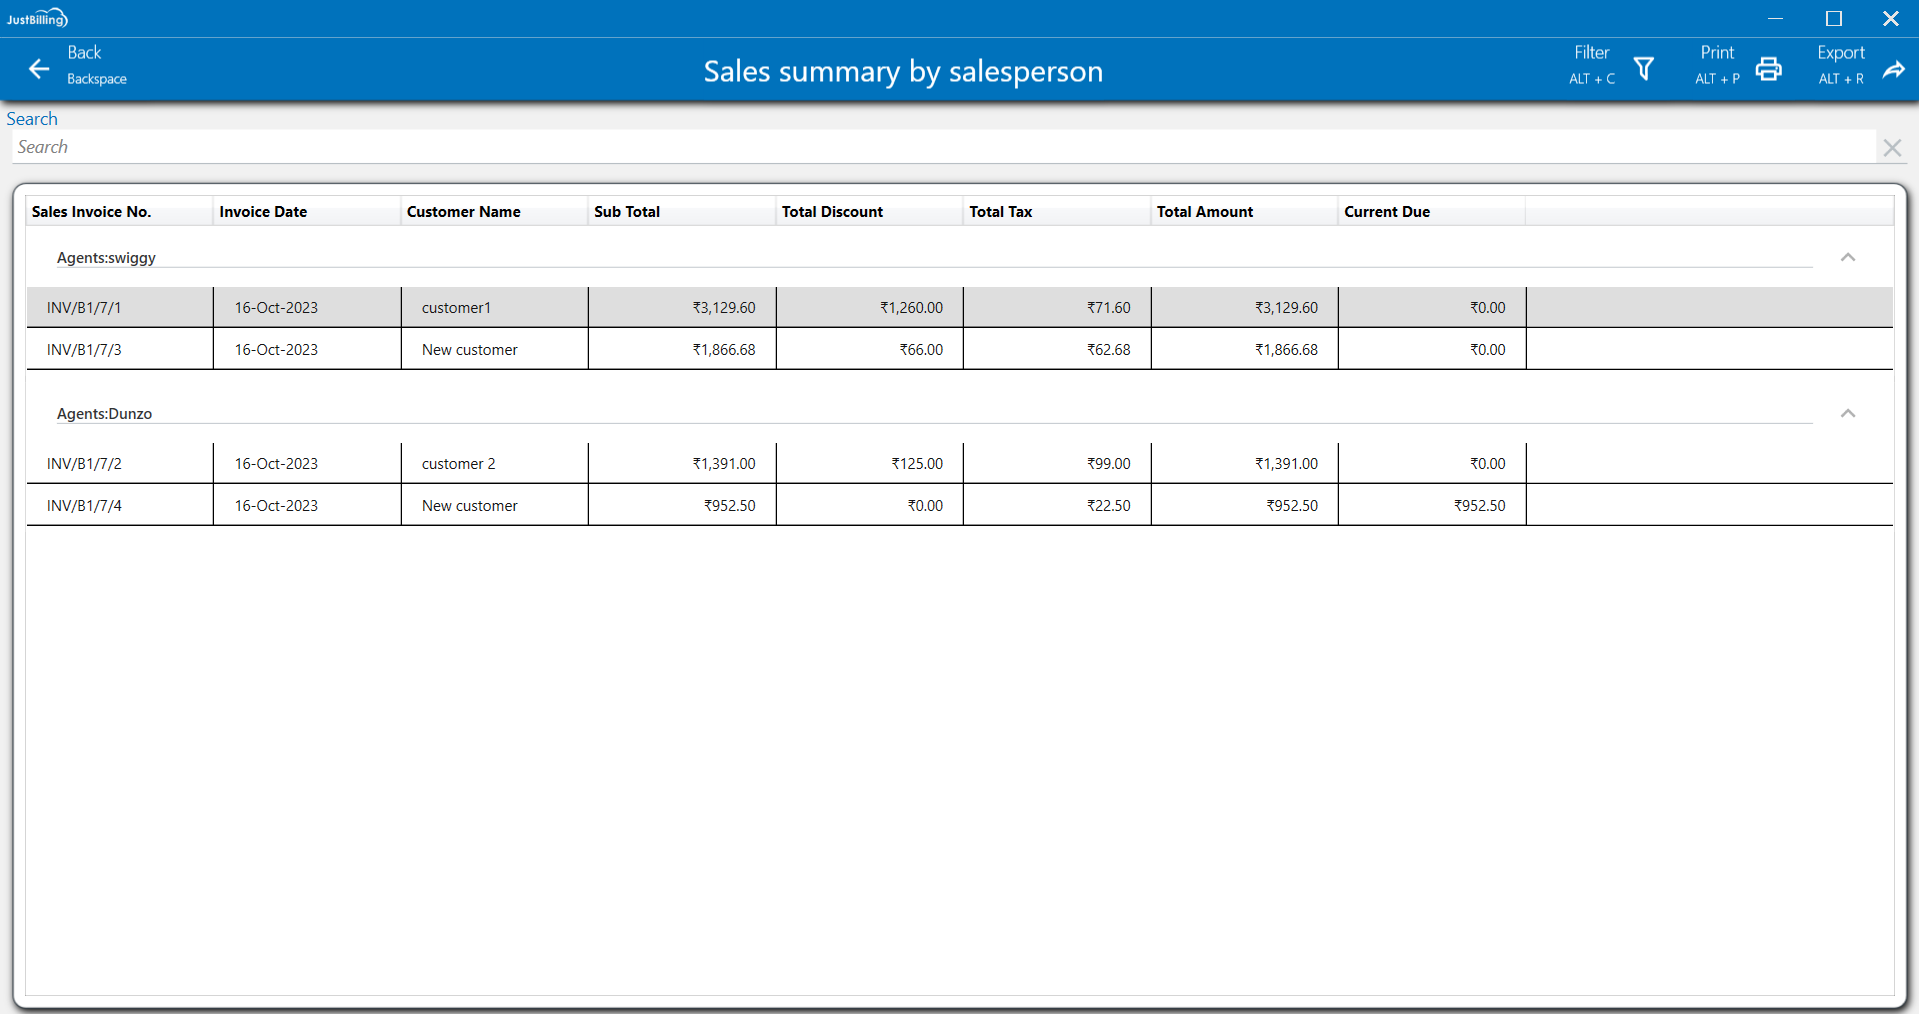Click the Total Discount column header
The image size is (1919, 1014).
tap(832, 211)
